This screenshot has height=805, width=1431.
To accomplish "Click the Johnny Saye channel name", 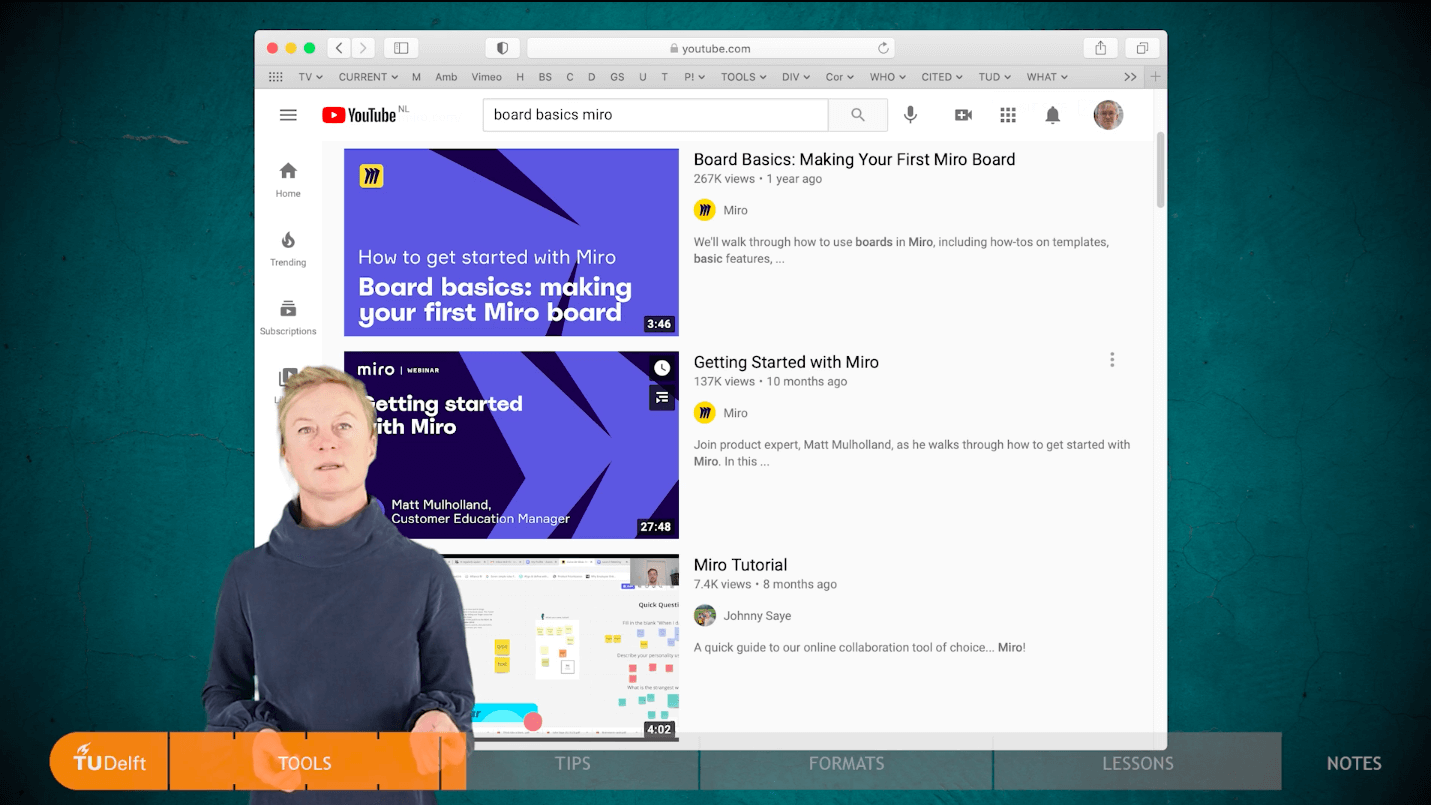I will click(x=757, y=616).
